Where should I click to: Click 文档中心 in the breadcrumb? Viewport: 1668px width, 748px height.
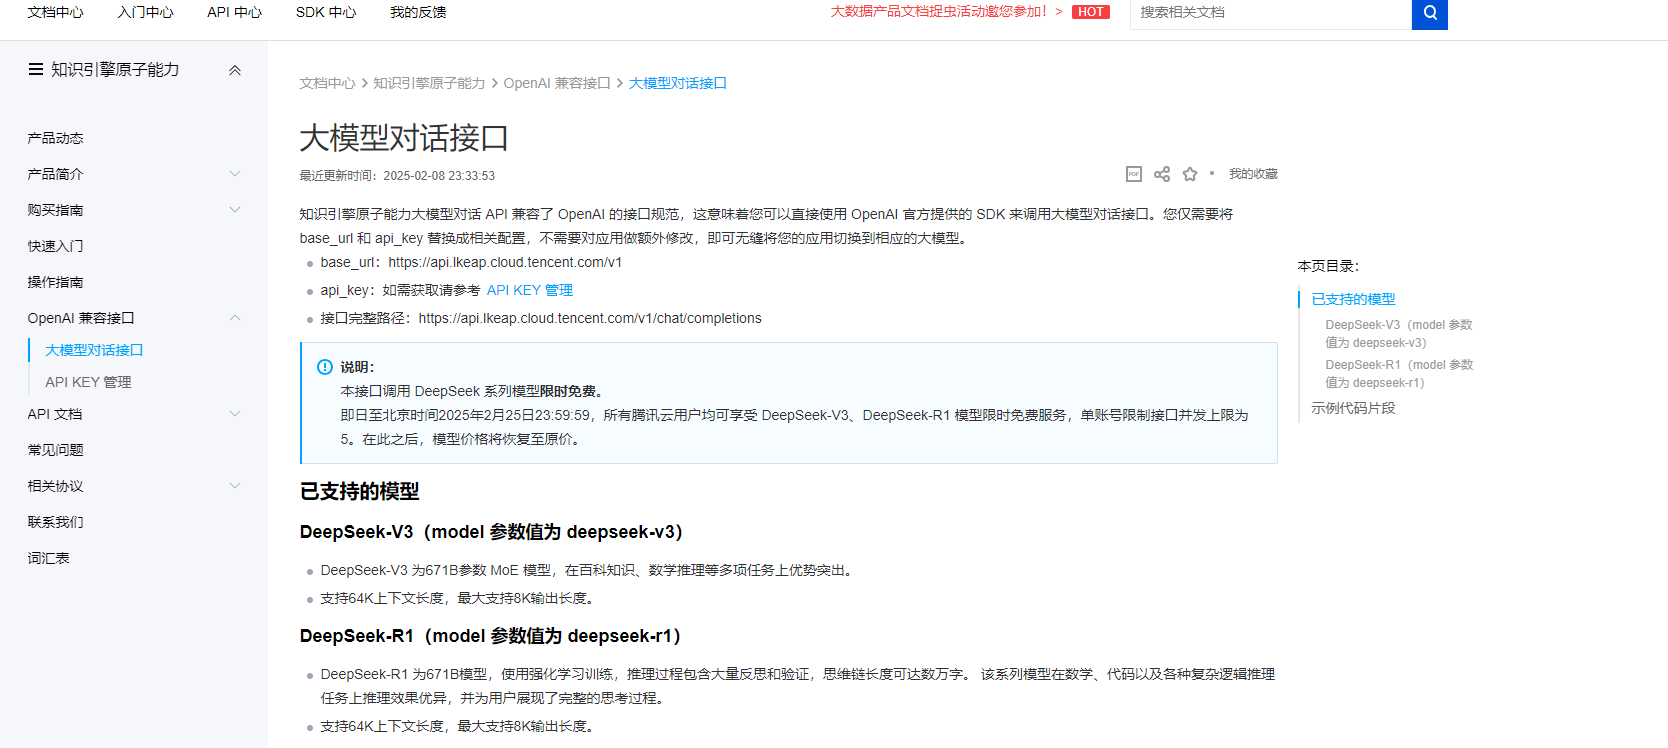tap(327, 83)
